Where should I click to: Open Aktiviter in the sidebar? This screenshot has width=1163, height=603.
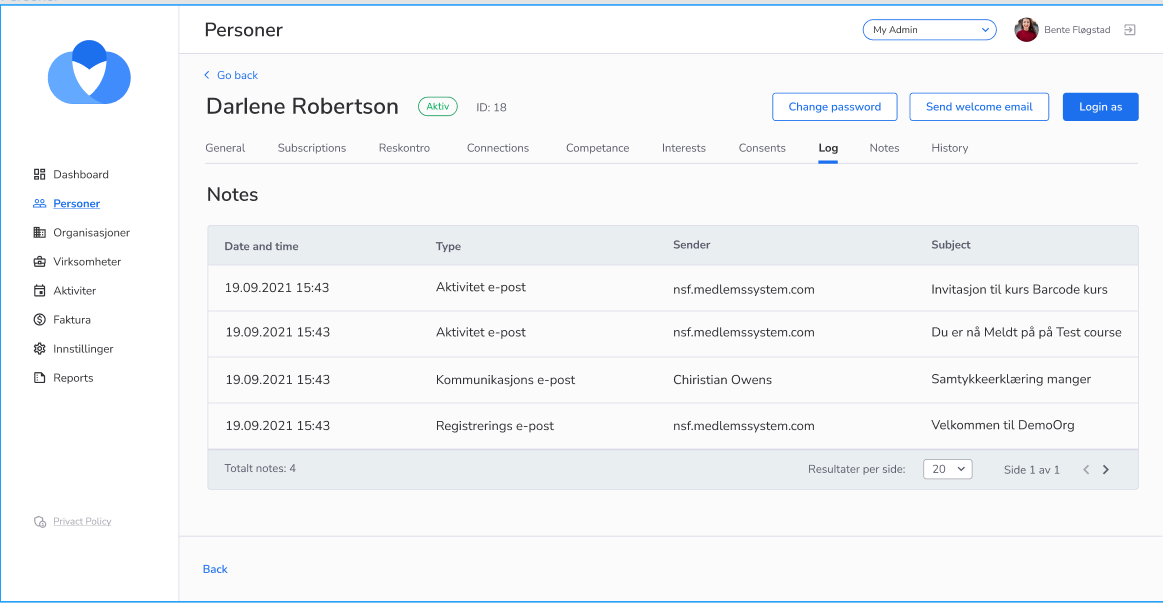pos(74,291)
